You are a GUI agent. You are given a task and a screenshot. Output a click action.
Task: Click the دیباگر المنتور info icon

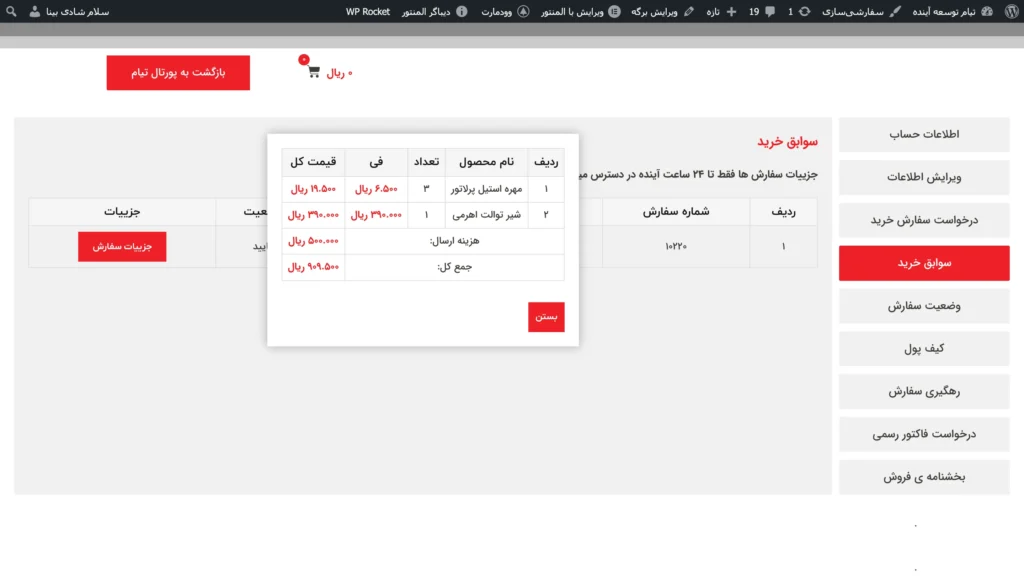(x=462, y=11)
